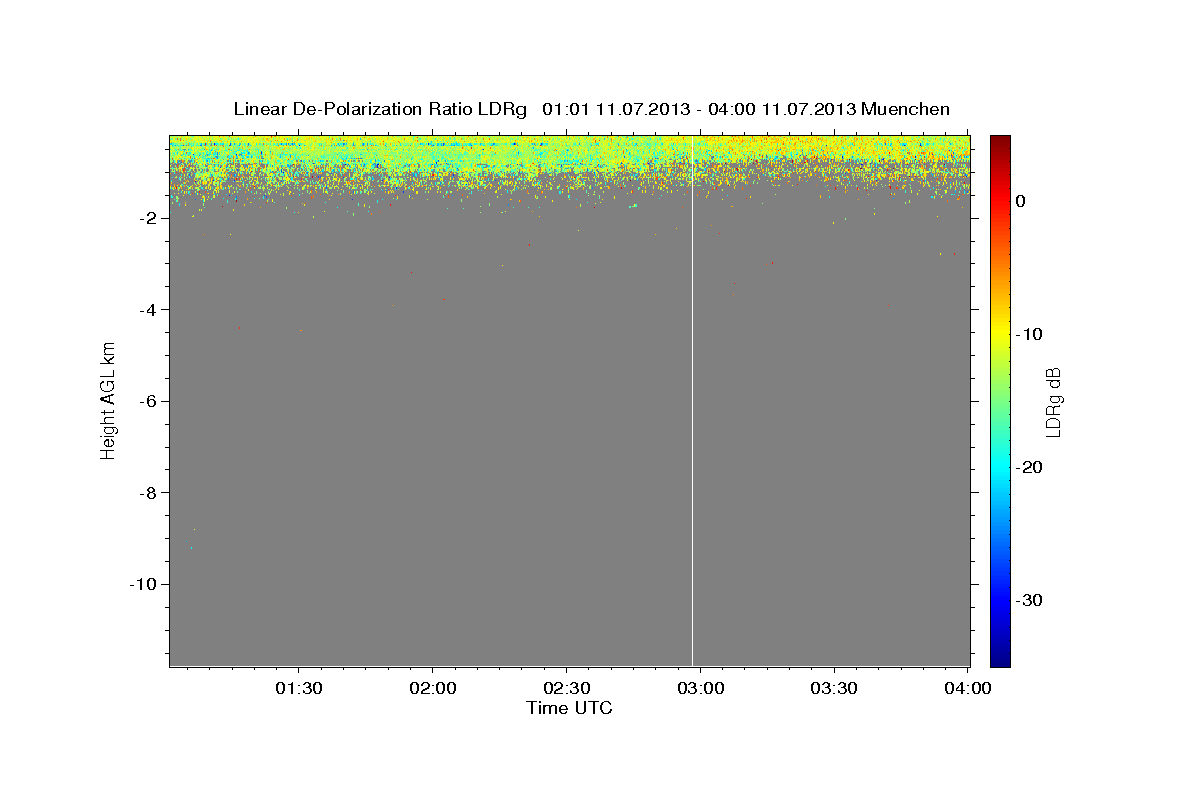Click the dark blue bottom of colorbar

(1000, 658)
